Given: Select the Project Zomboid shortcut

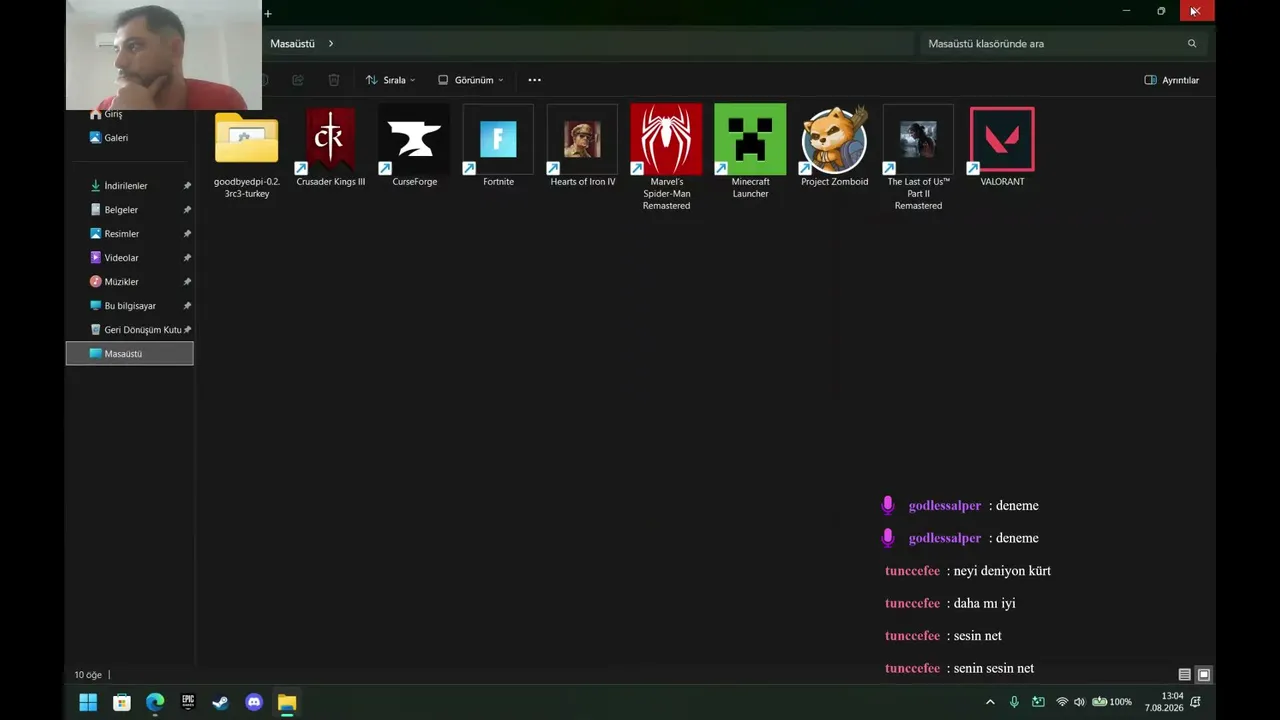Looking at the screenshot, I should point(834,146).
